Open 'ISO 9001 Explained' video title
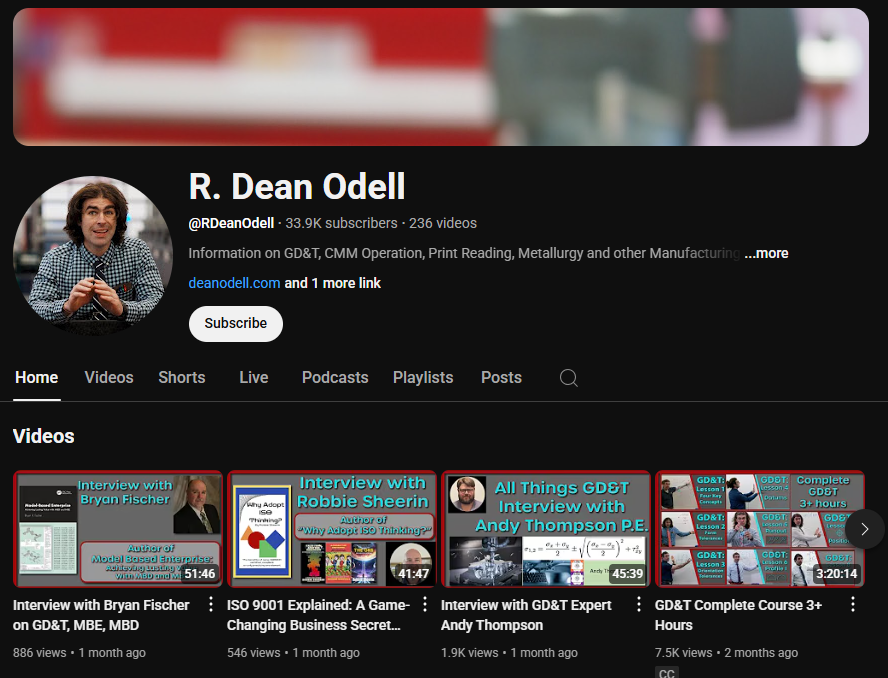Viewport: 888px width, 678px height. click(x=318, y=615)
